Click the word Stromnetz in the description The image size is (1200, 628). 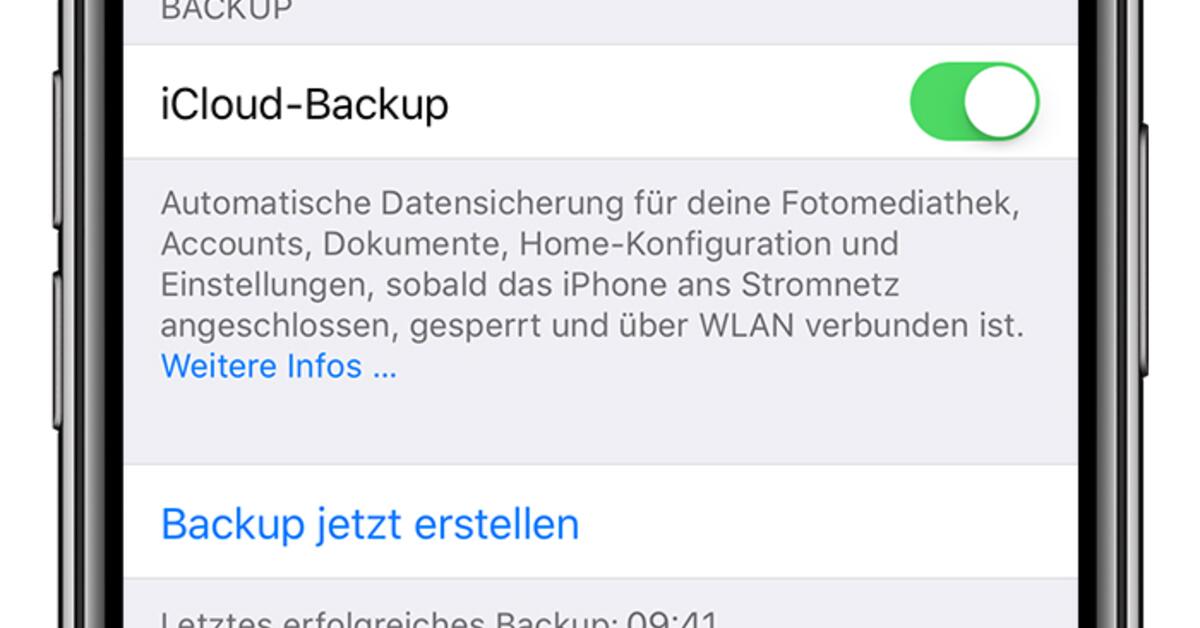point(820,285)
